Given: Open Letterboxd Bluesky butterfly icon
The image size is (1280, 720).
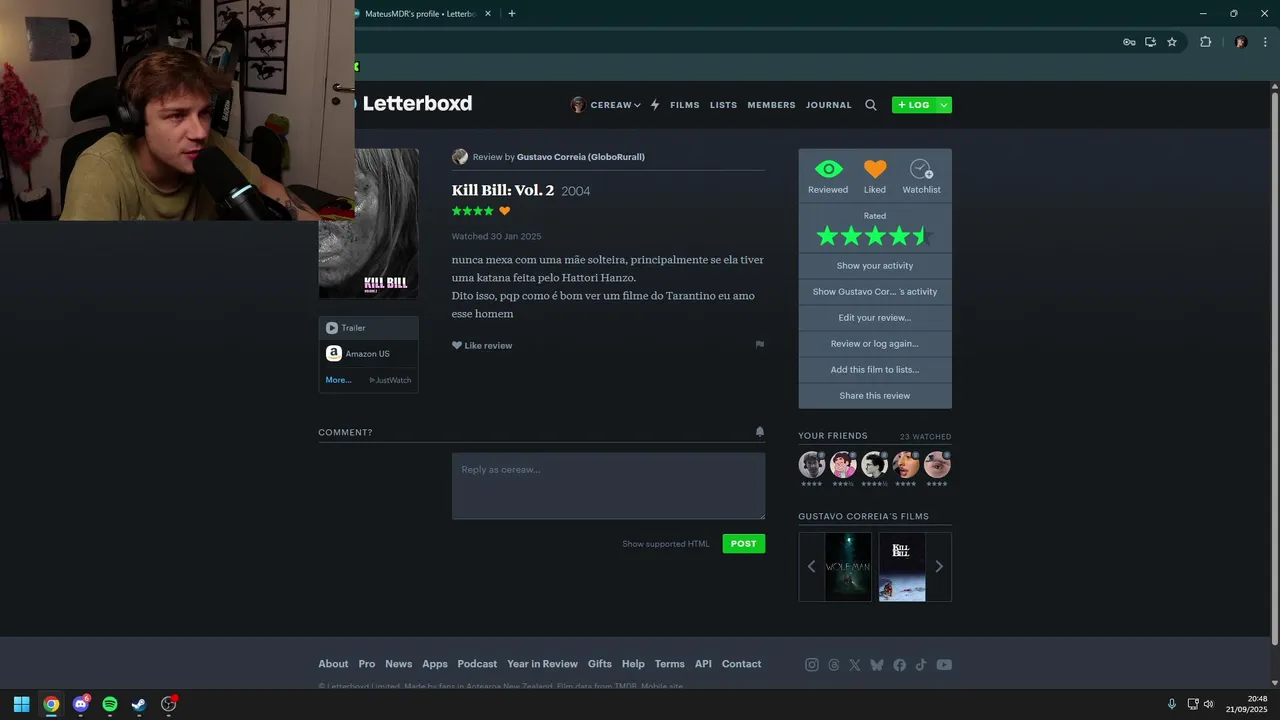Looking at the screenshot, I should tap(877, 665).
